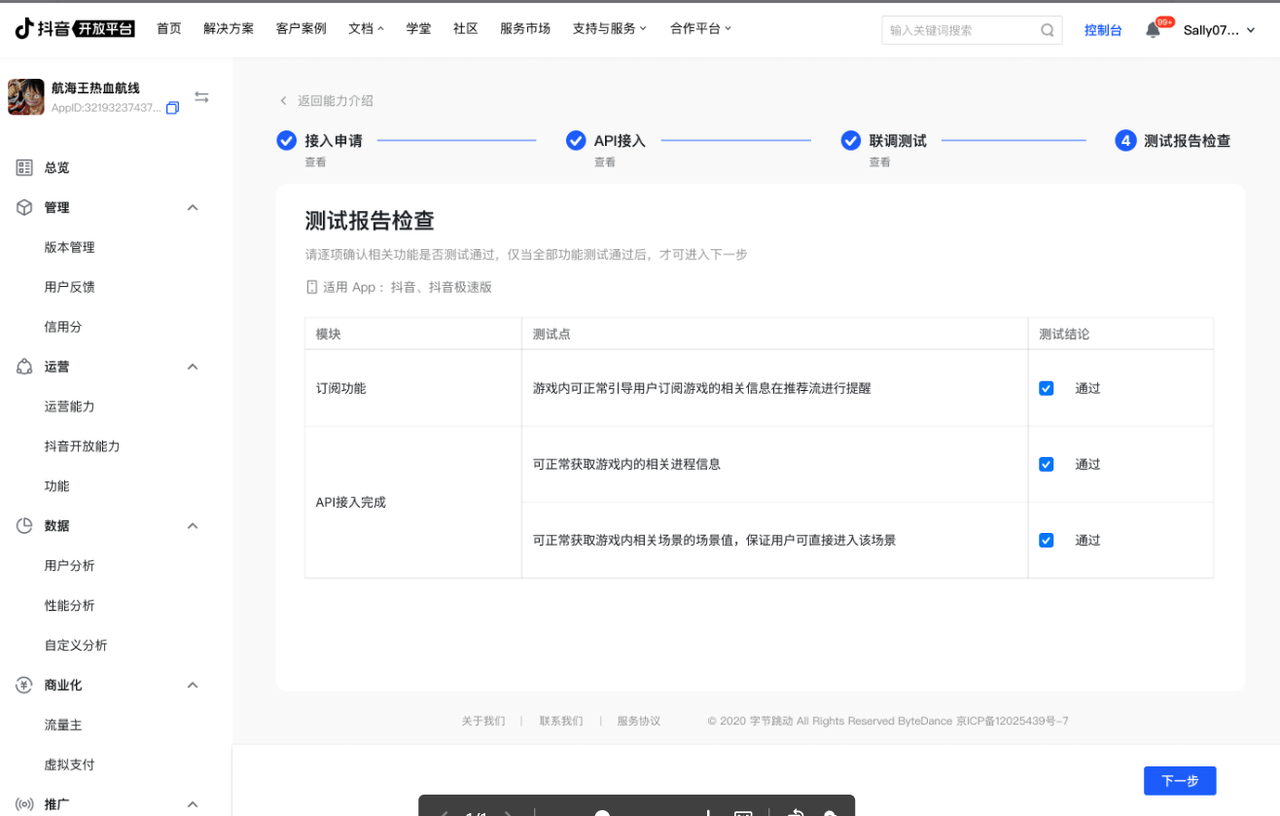This screenshot has width=1280, height=816.
Task: Click 返回能力介绍 link
Action: (335, 101)
